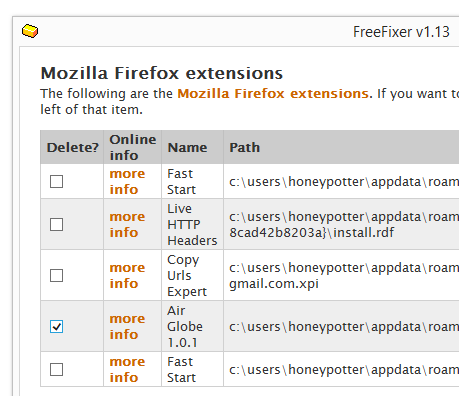Select the Air Globe extension path cell
Viewport: 459px width, 396px height.
342,326
